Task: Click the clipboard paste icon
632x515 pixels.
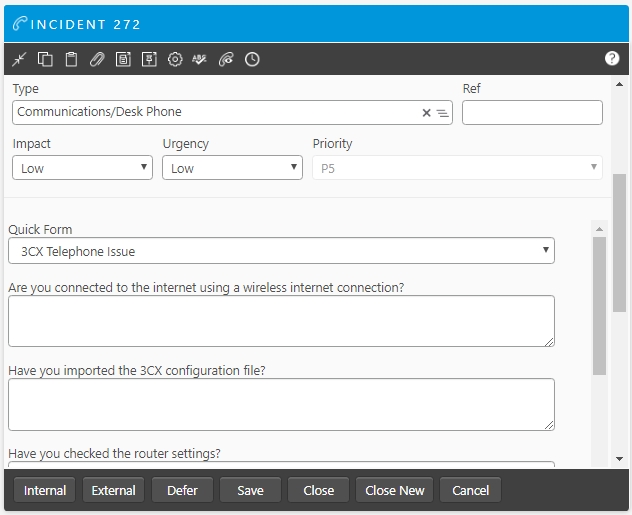Action: (x=71, y=59)
